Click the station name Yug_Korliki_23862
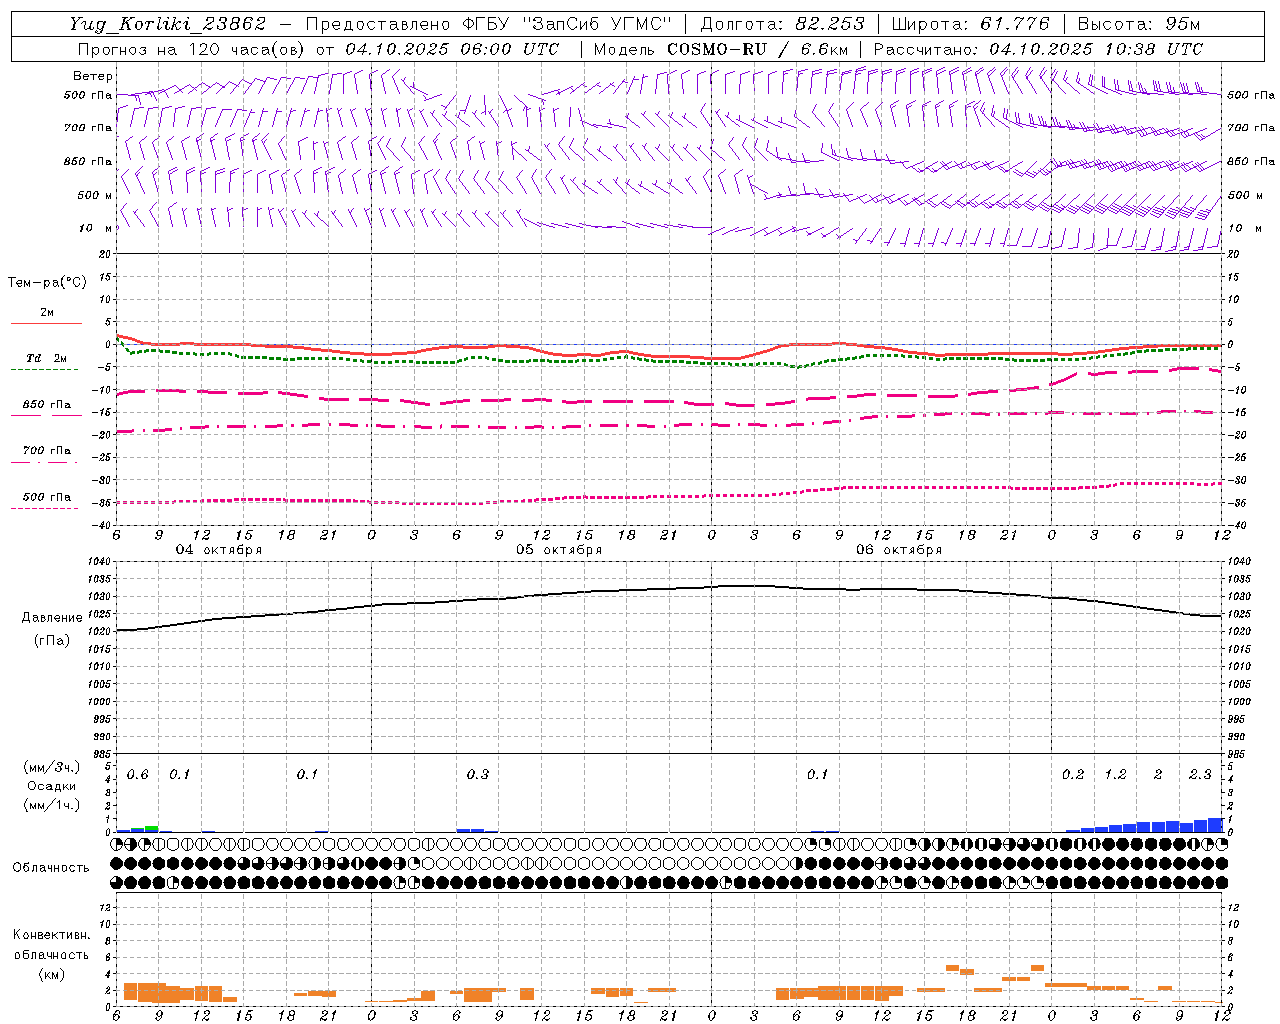 pyautogui.click(x=167, y=24)
